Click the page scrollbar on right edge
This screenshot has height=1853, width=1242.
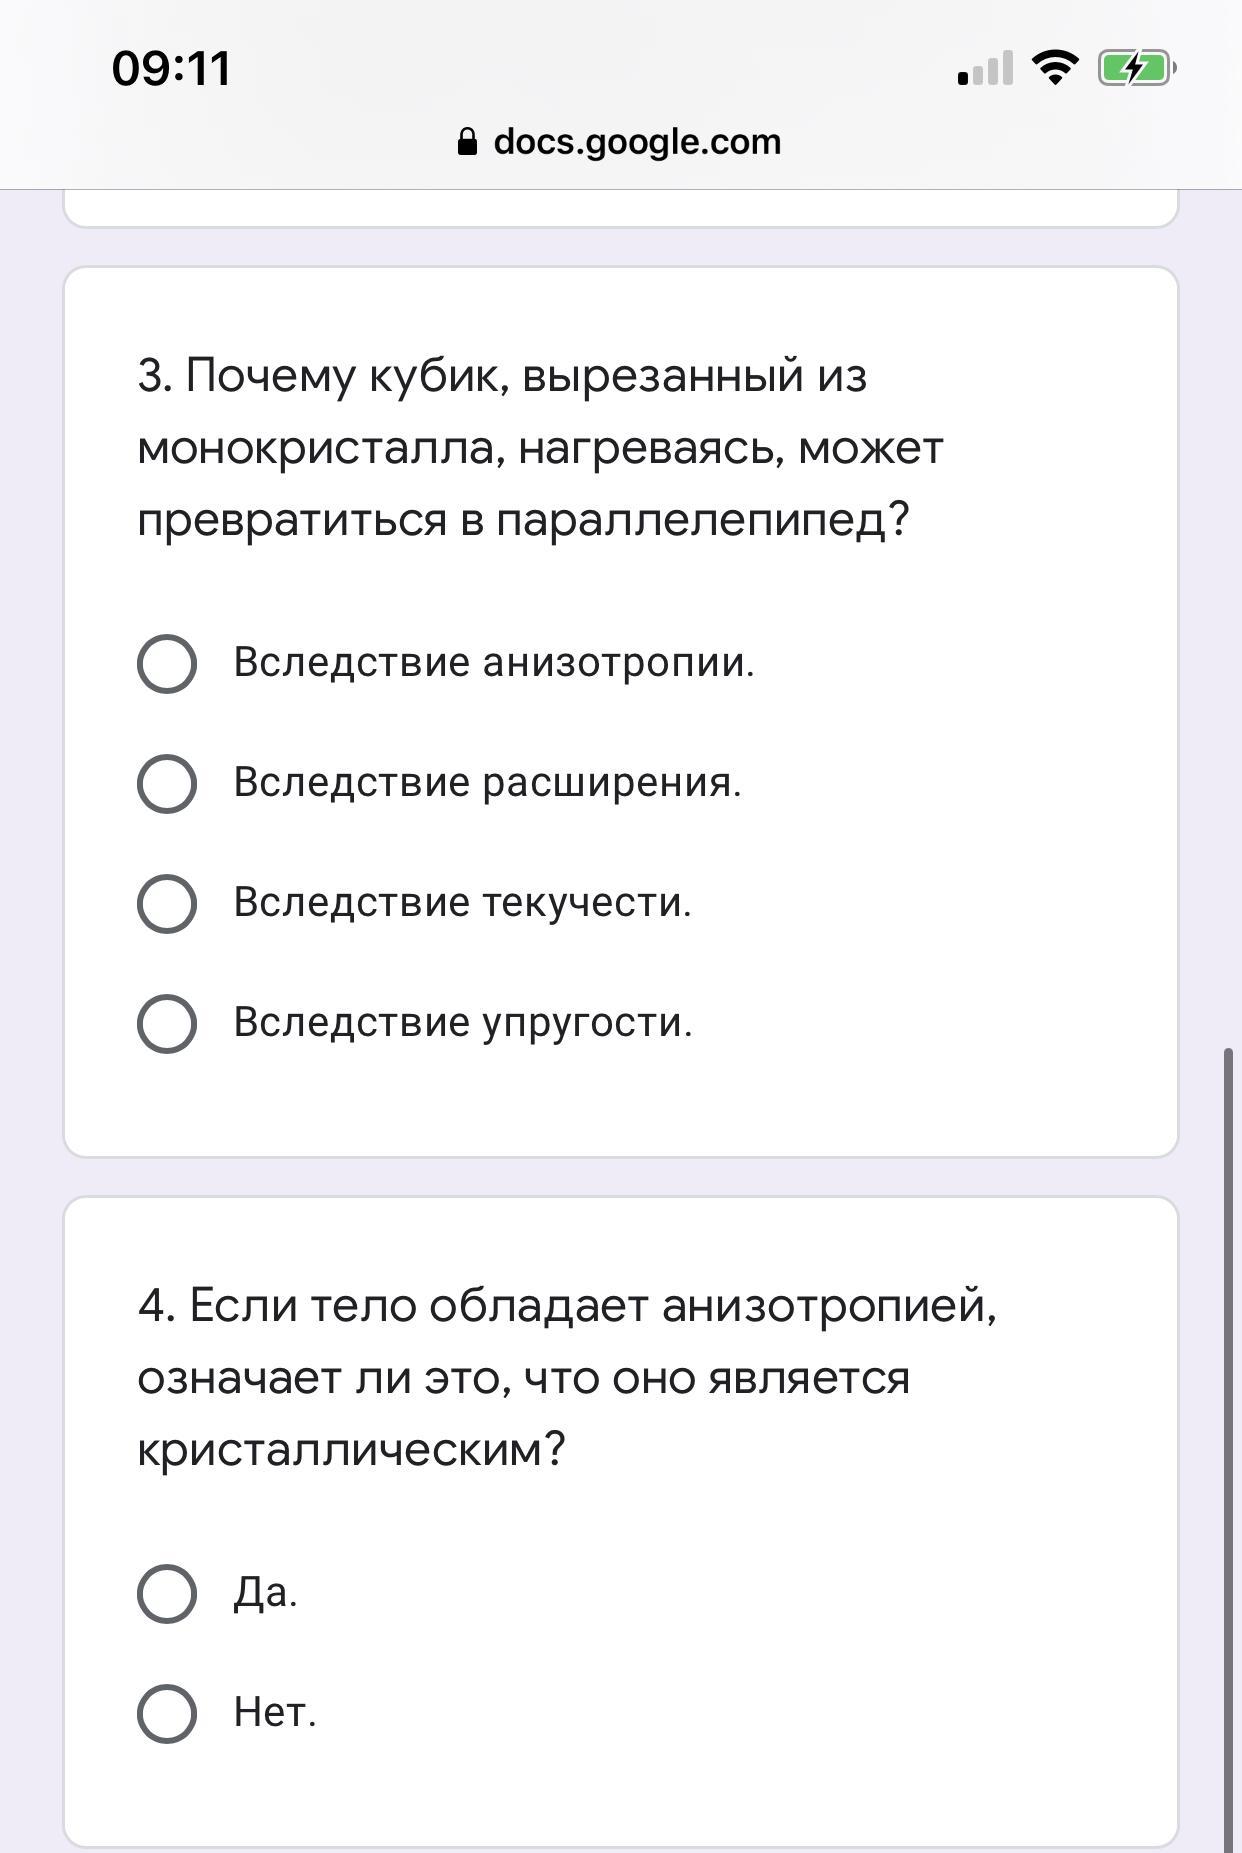1229,1450
